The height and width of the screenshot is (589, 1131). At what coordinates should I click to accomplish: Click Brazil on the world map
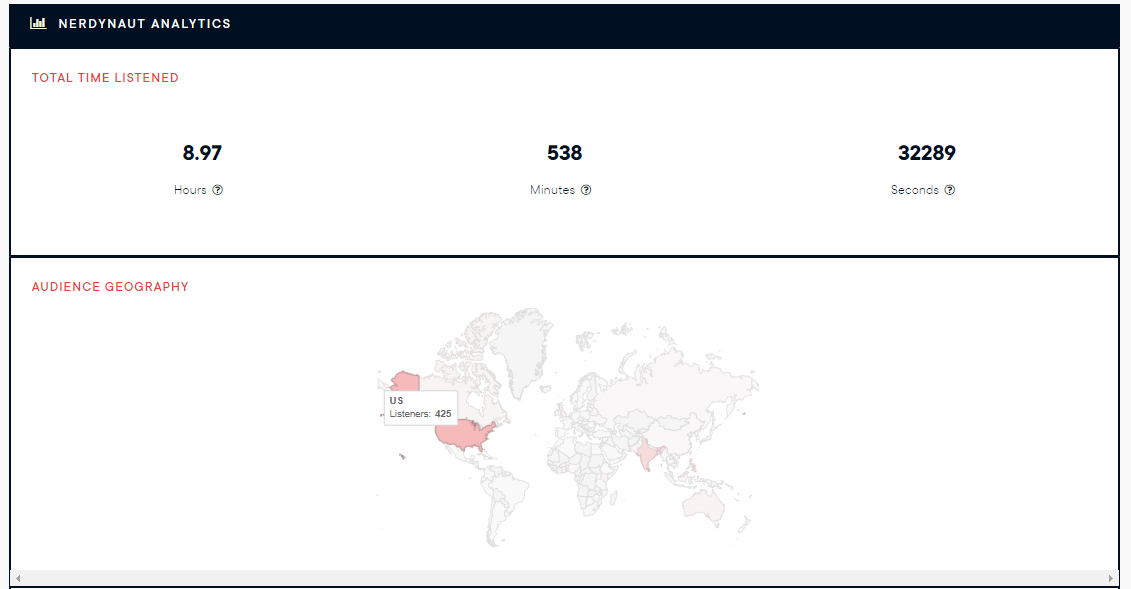point(509,492)
